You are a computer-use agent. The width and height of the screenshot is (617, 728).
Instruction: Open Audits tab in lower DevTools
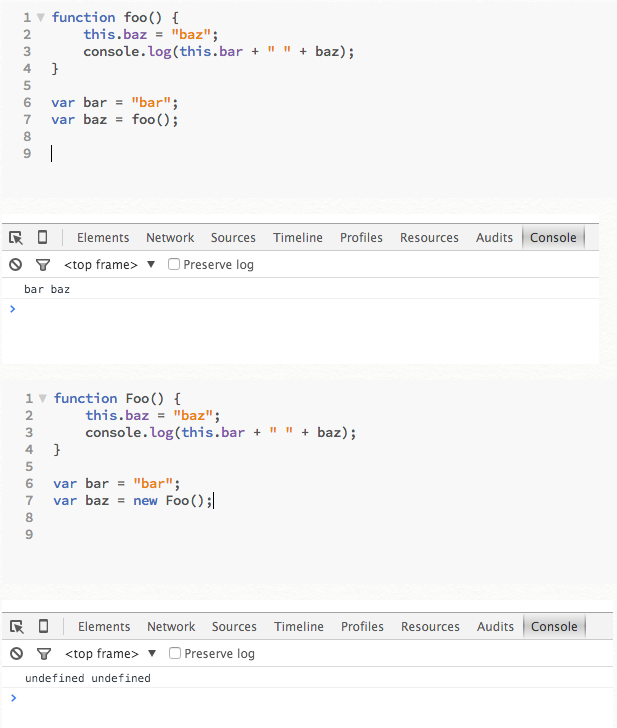coord(495,627)
